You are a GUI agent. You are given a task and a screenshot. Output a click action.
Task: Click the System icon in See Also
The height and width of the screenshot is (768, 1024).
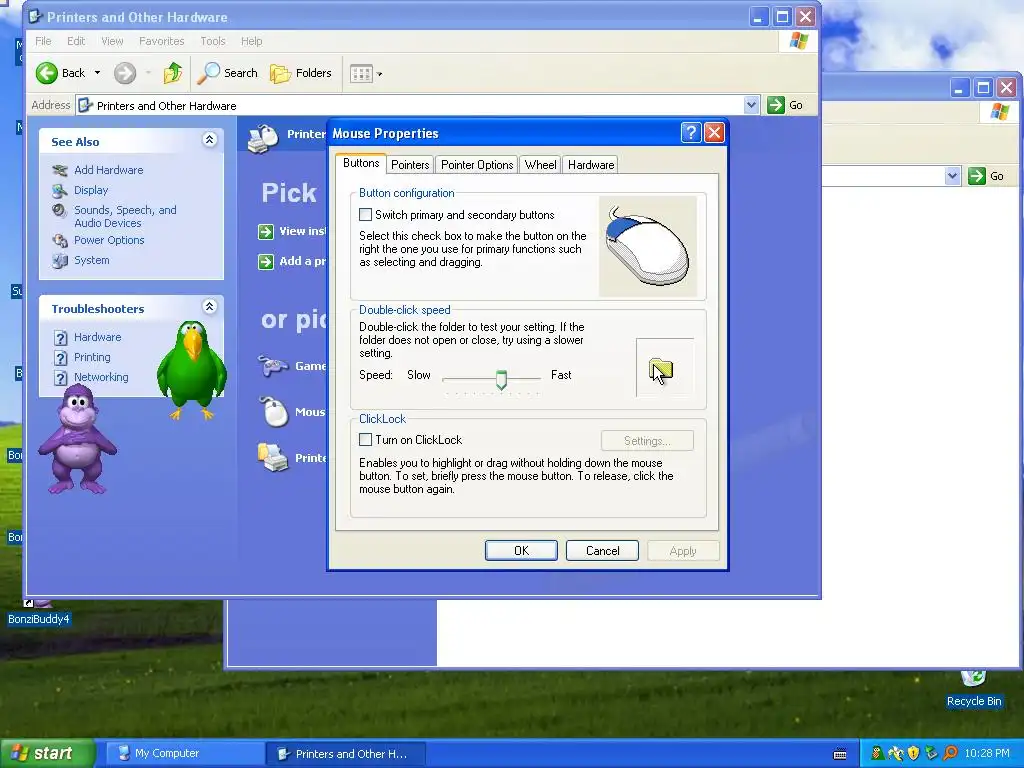click(60, 261)
